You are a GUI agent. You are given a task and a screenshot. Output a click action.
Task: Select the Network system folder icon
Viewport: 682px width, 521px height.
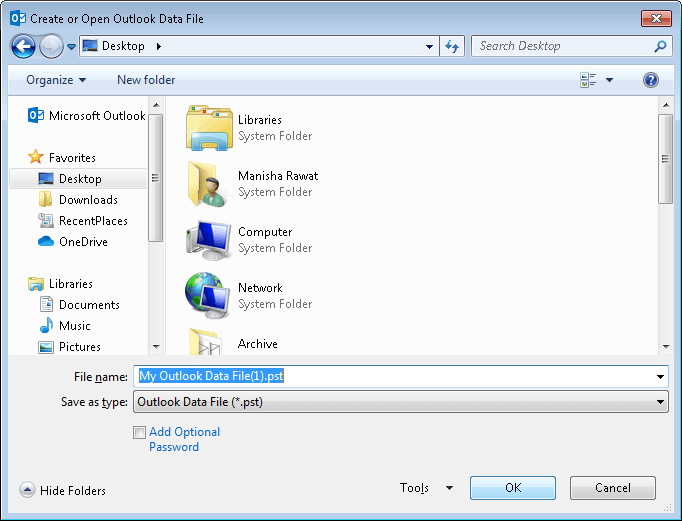[x=207, y=296]
